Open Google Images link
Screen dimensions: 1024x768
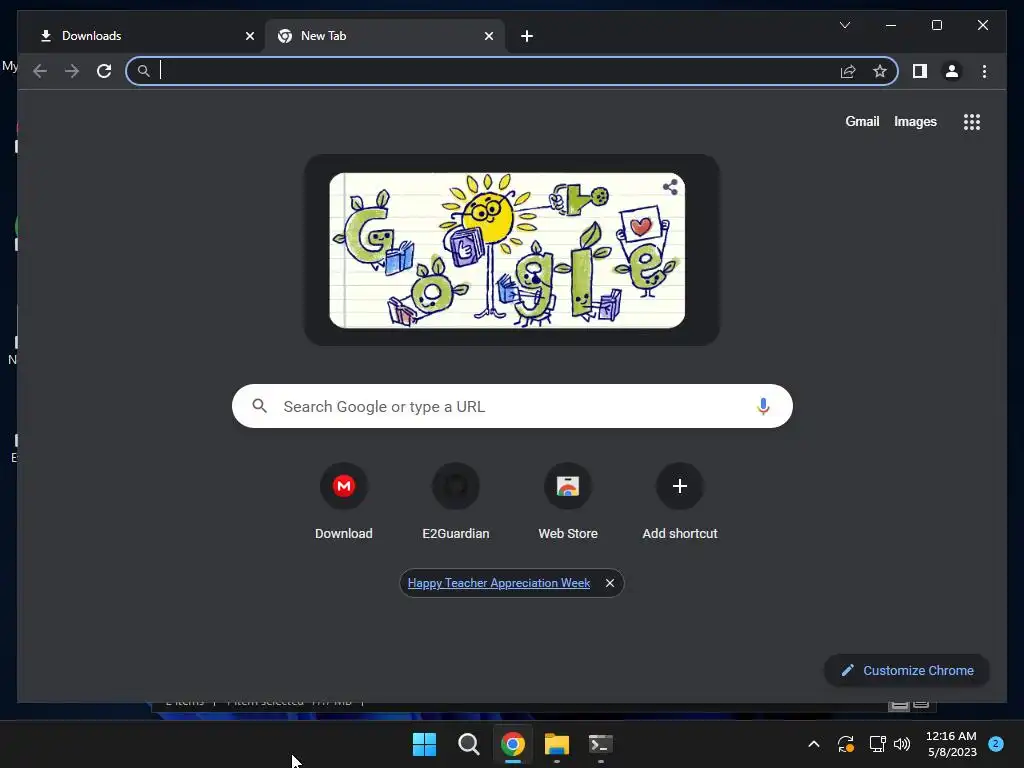point(915,121)
